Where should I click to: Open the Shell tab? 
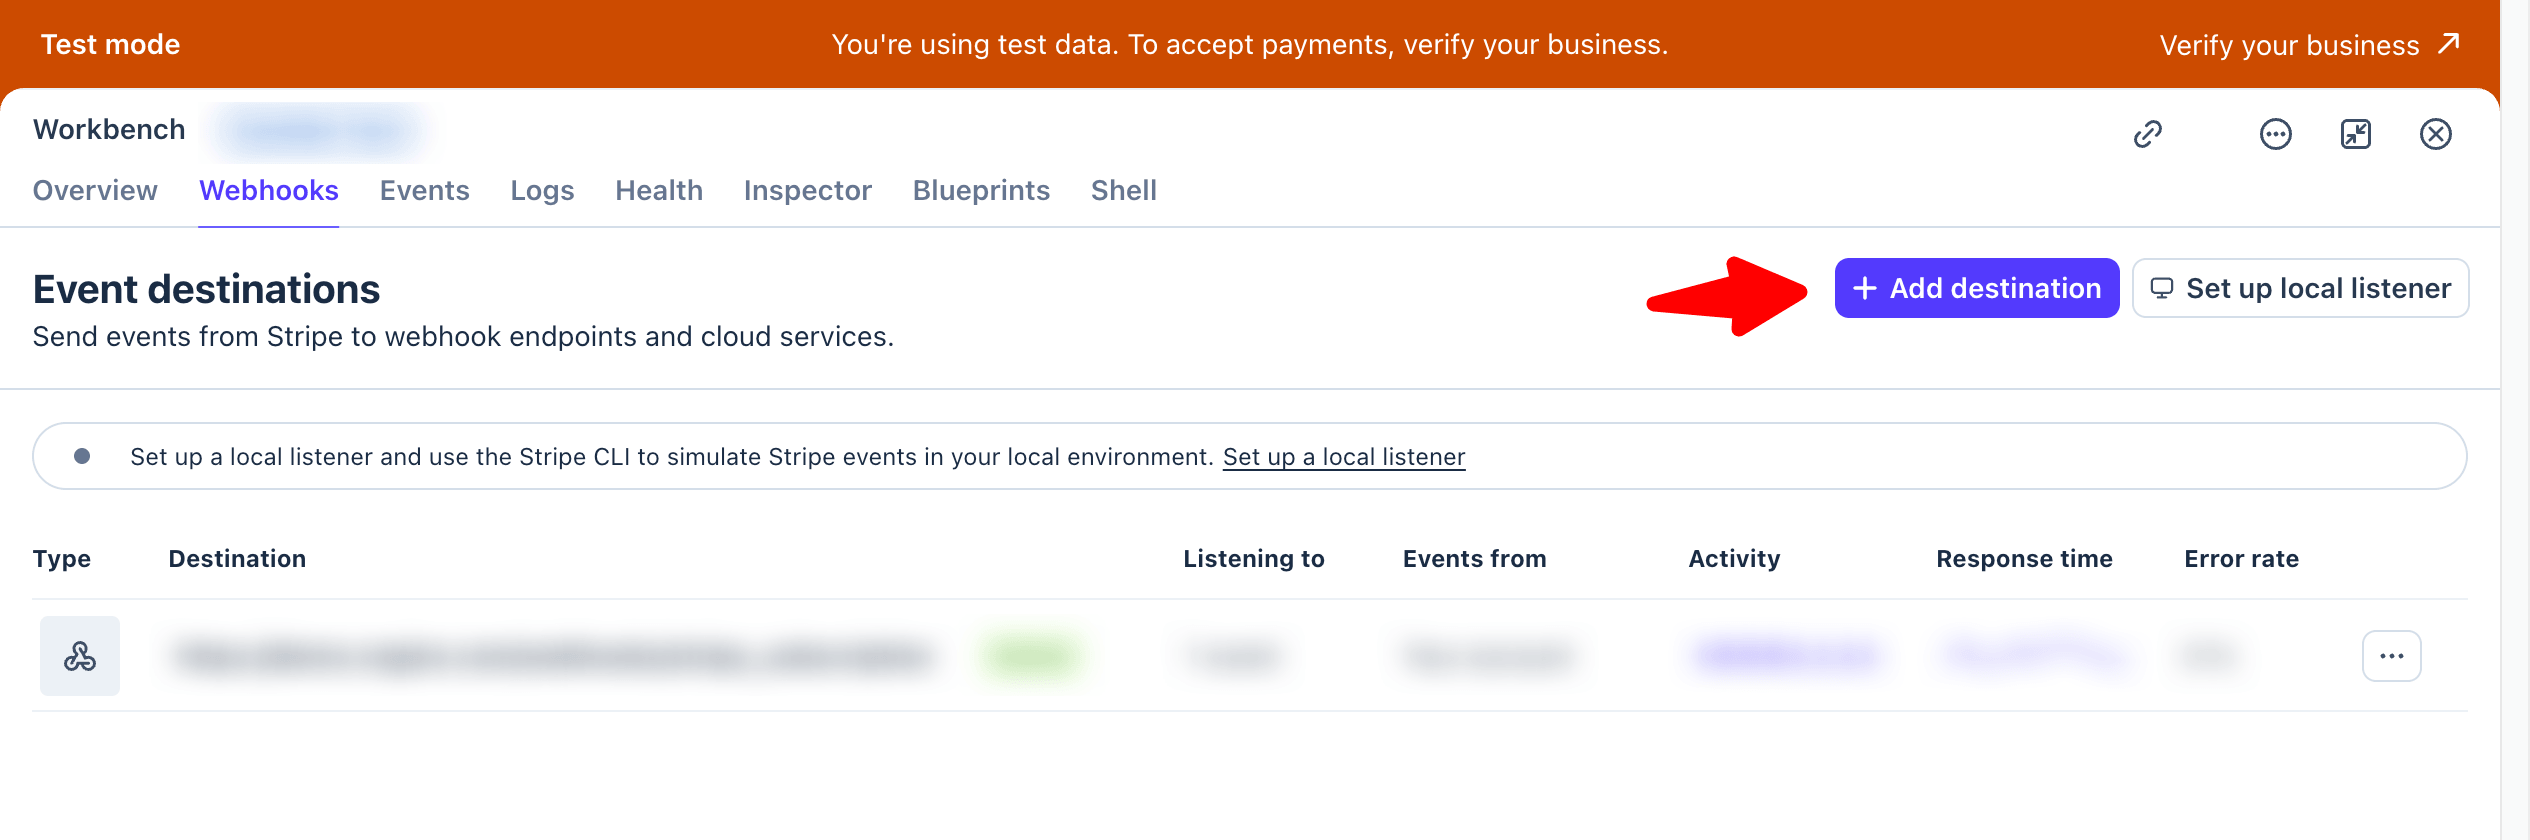pyautogui.click(x=1123, y=190)
